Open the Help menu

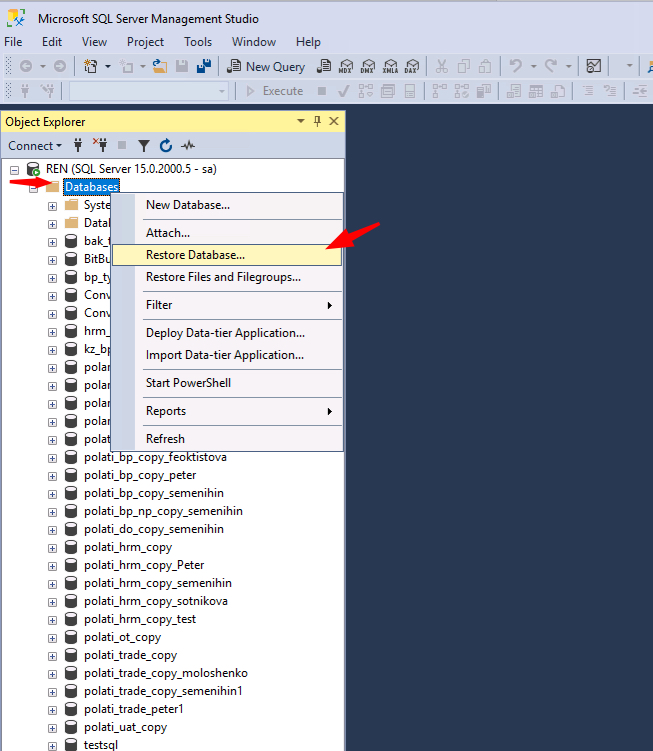(308, 42)
